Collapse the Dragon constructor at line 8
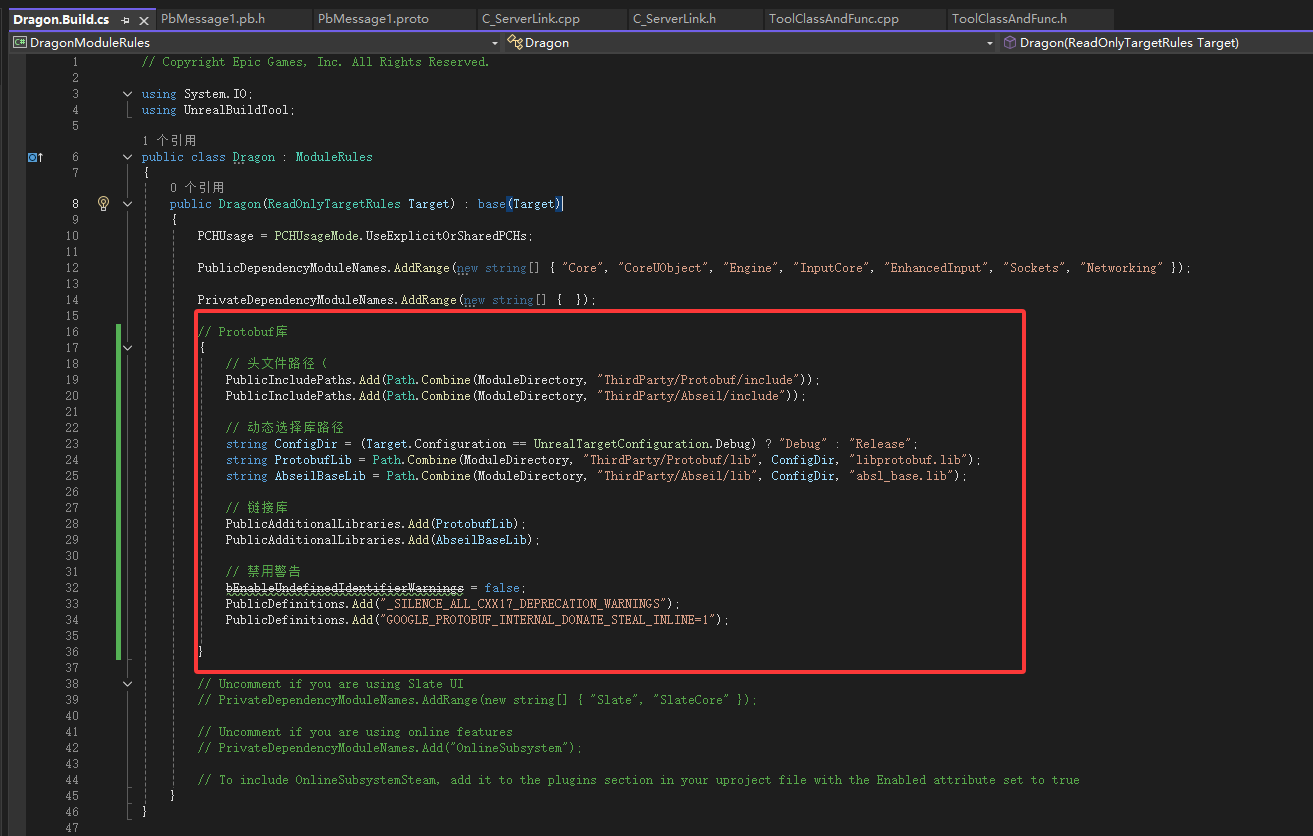1313x836 pixels. click(x=127, y=203)
